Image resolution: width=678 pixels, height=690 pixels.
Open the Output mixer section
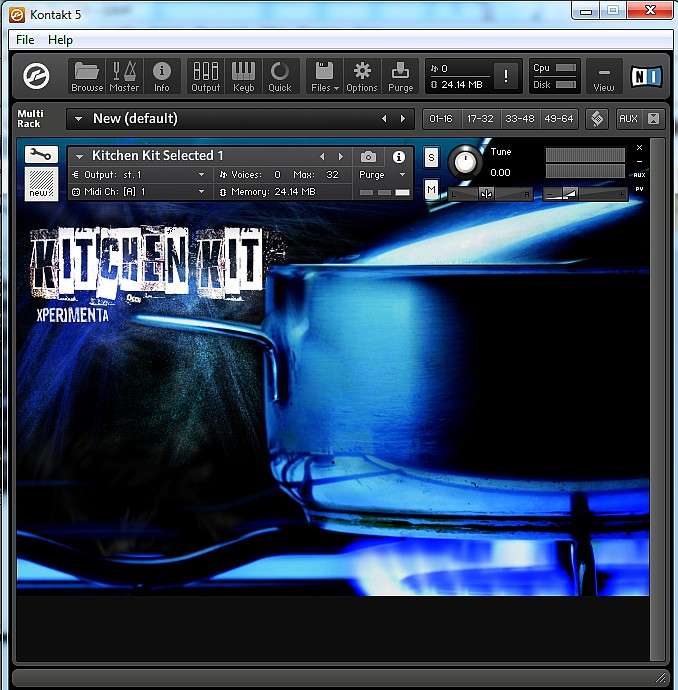point(205,77)
